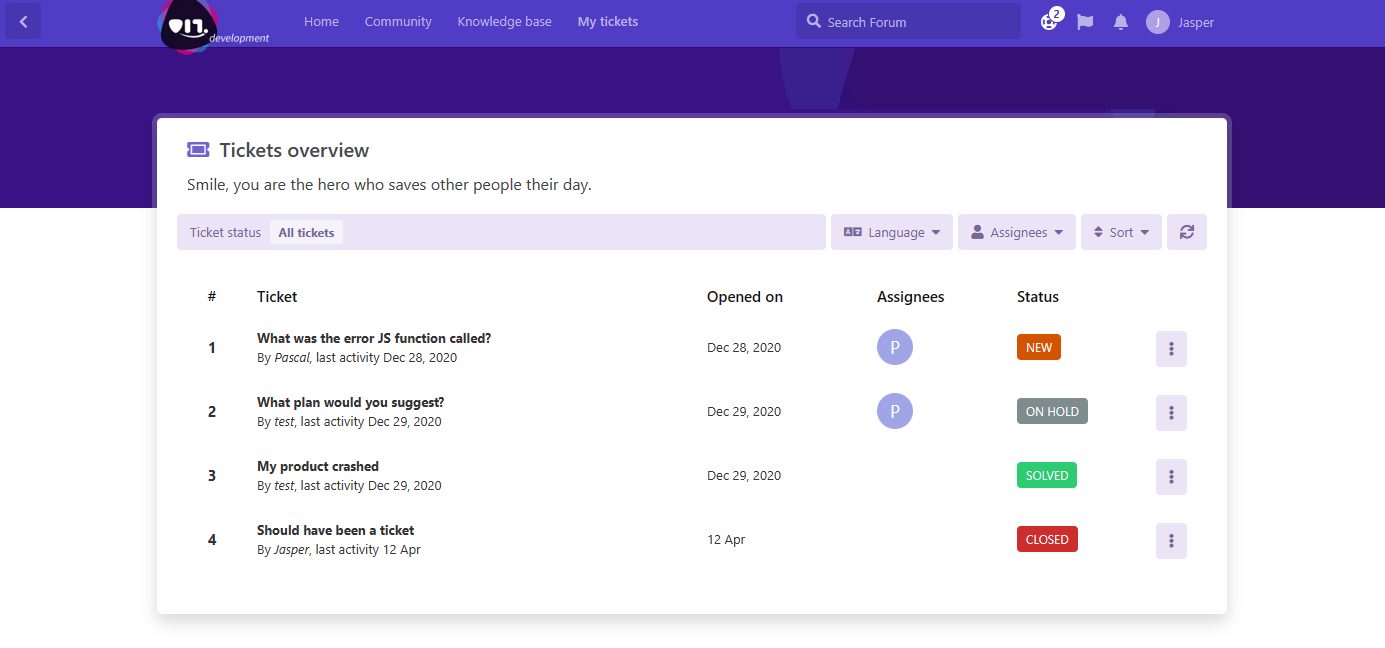Image resolution: width=1385 pixels, height=648 pixels.
Task: Select the All tickets status filter
Action: [x=306, y=233]
